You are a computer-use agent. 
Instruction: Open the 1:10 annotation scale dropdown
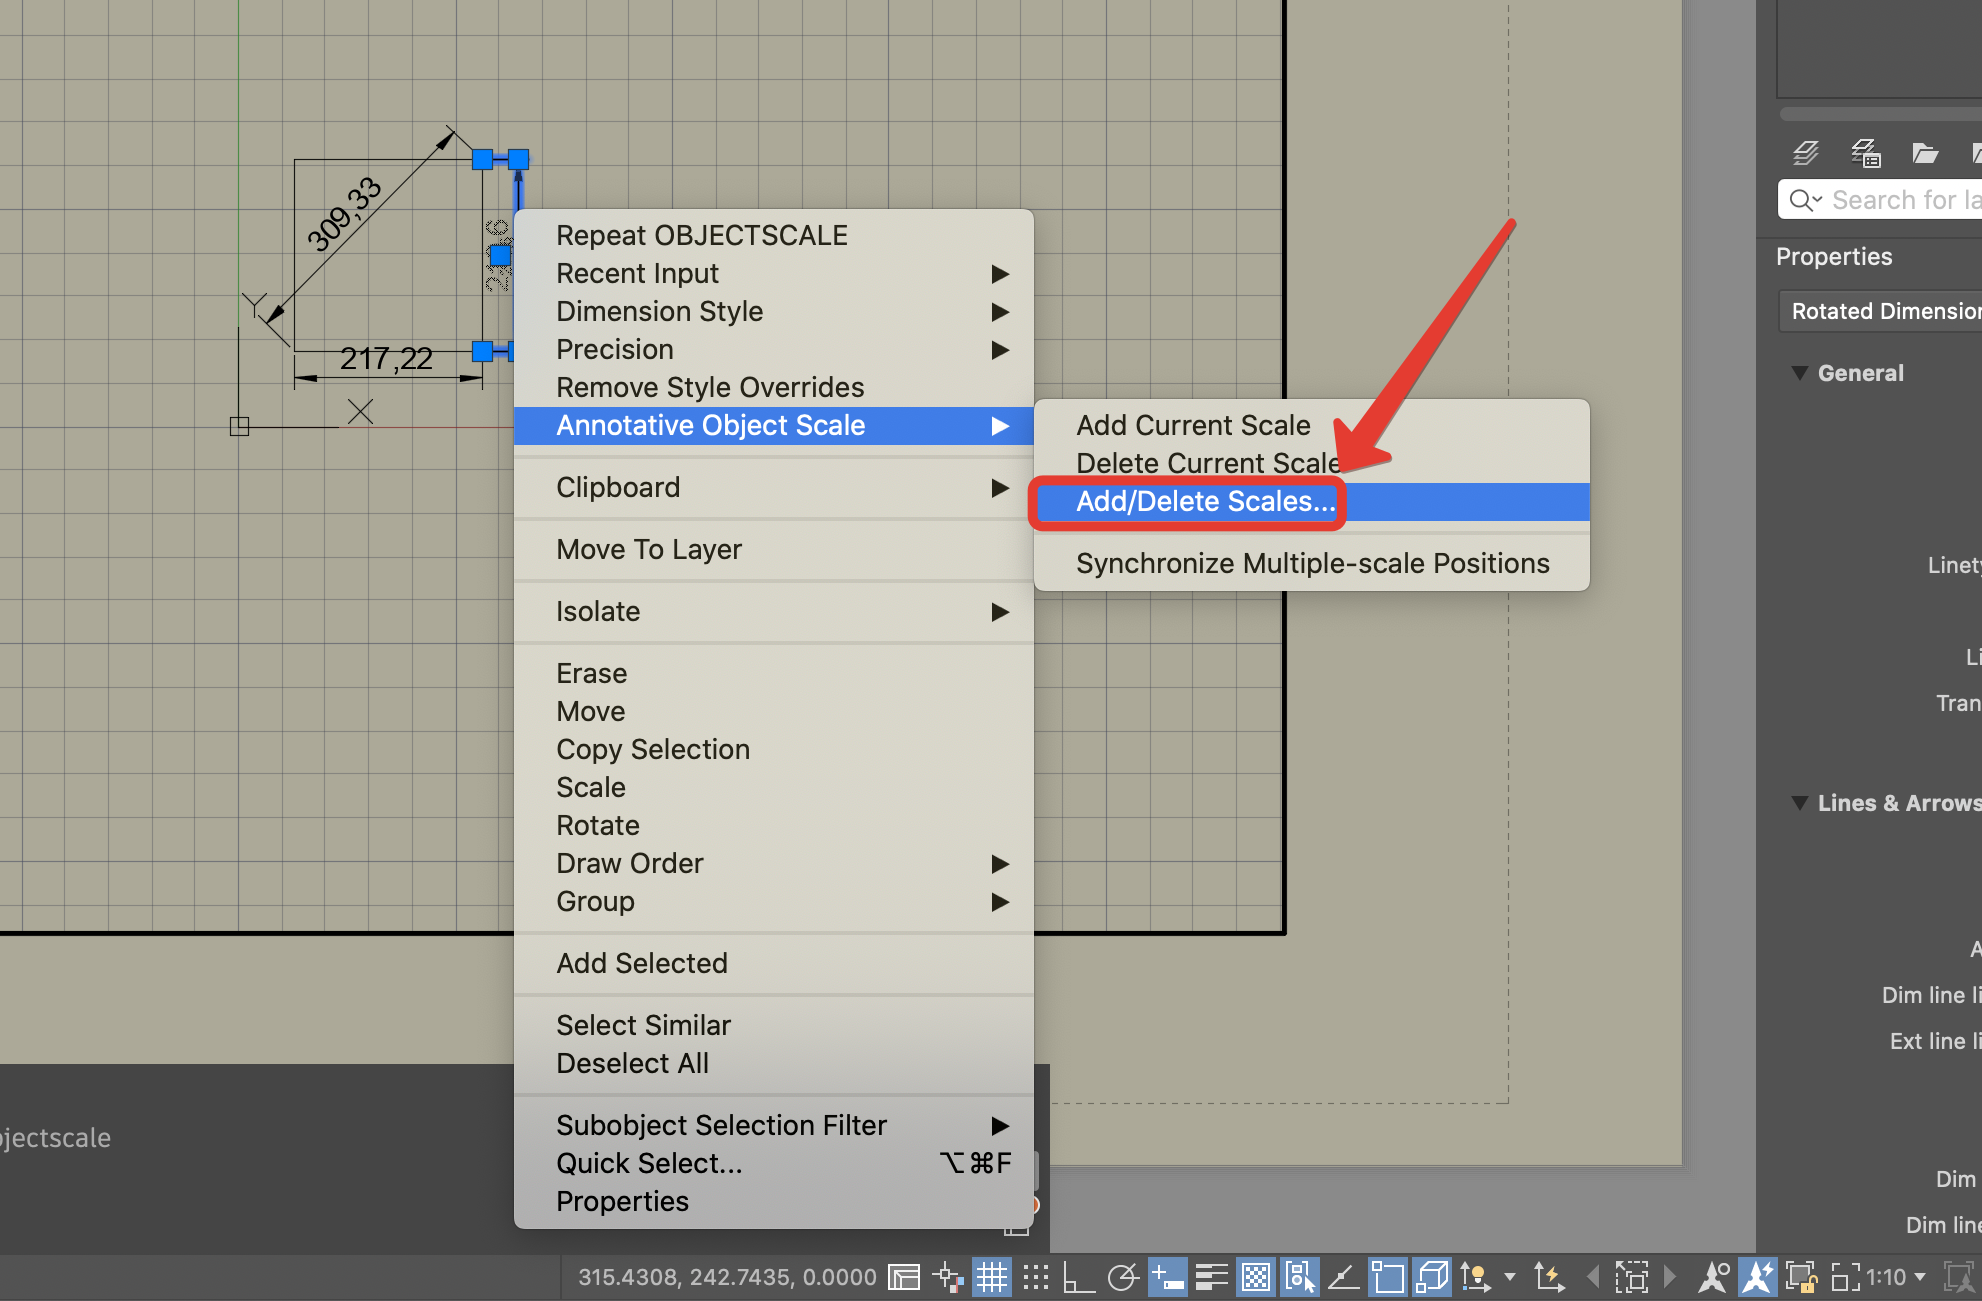tap(1895, 1277)
